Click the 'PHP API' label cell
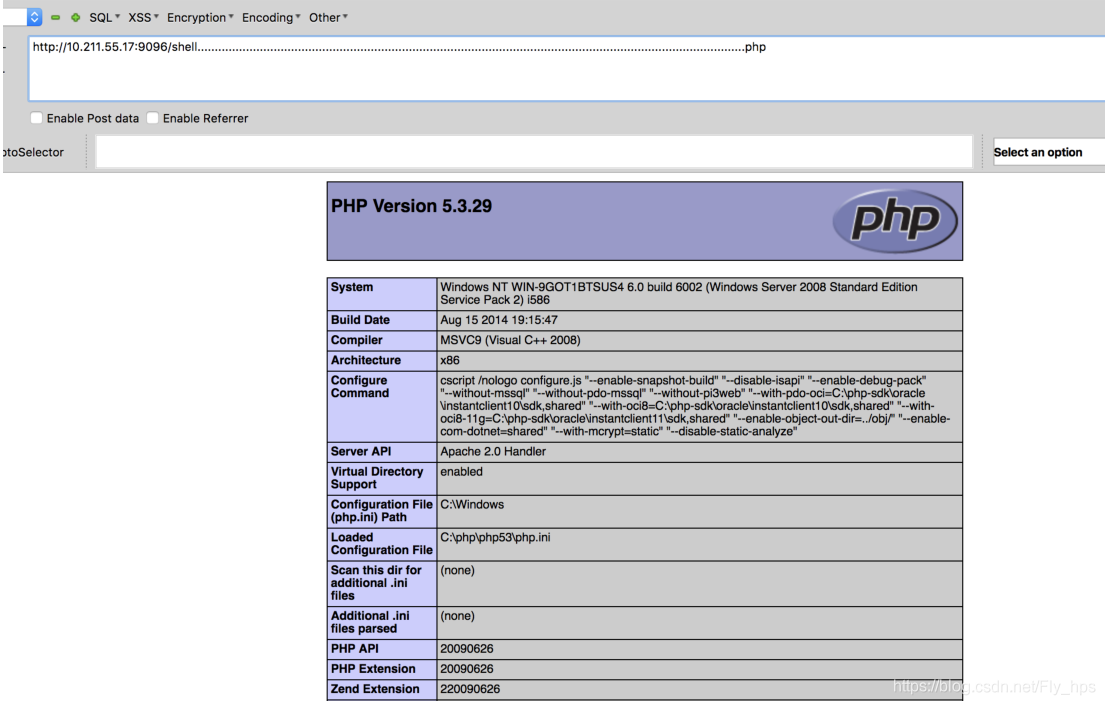This screenshot has width=1105, height=705. click(382, 649)
